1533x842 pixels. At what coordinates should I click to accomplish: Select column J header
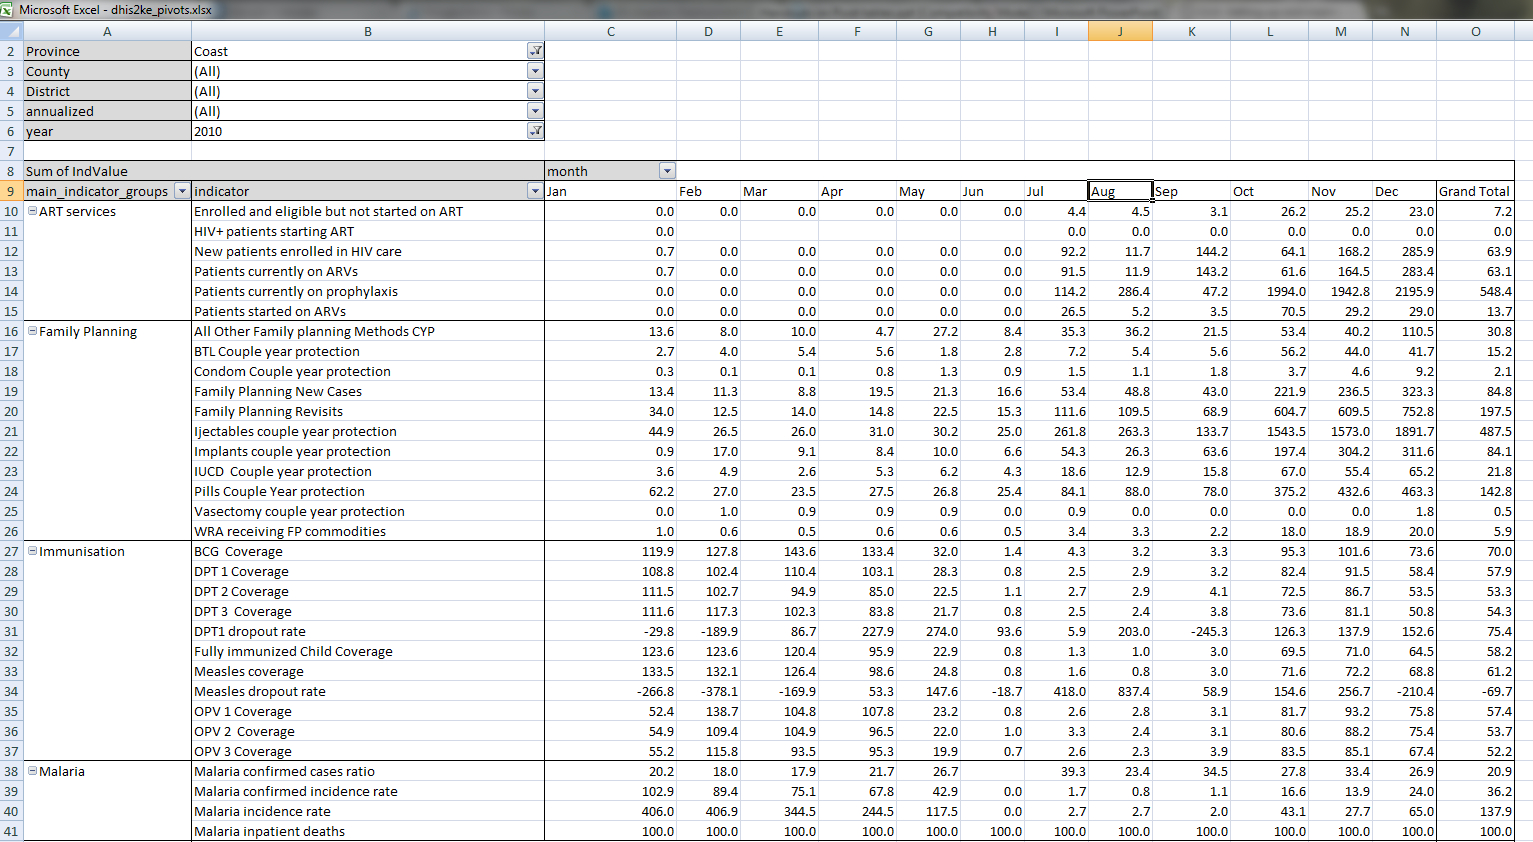click(1120, 32)
